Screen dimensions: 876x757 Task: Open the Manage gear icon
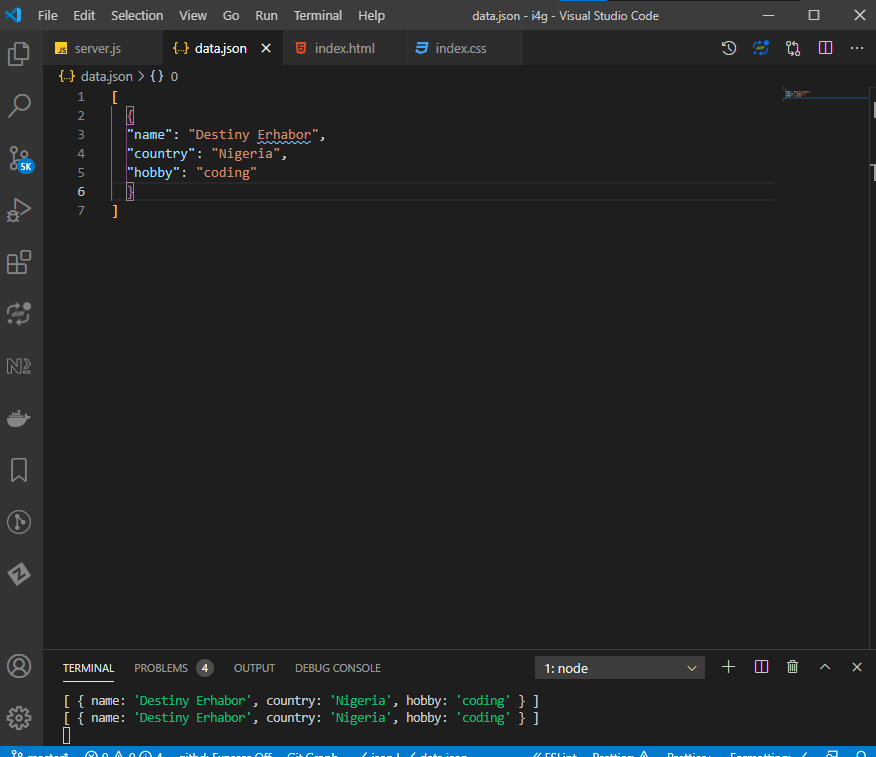(19, 718)
